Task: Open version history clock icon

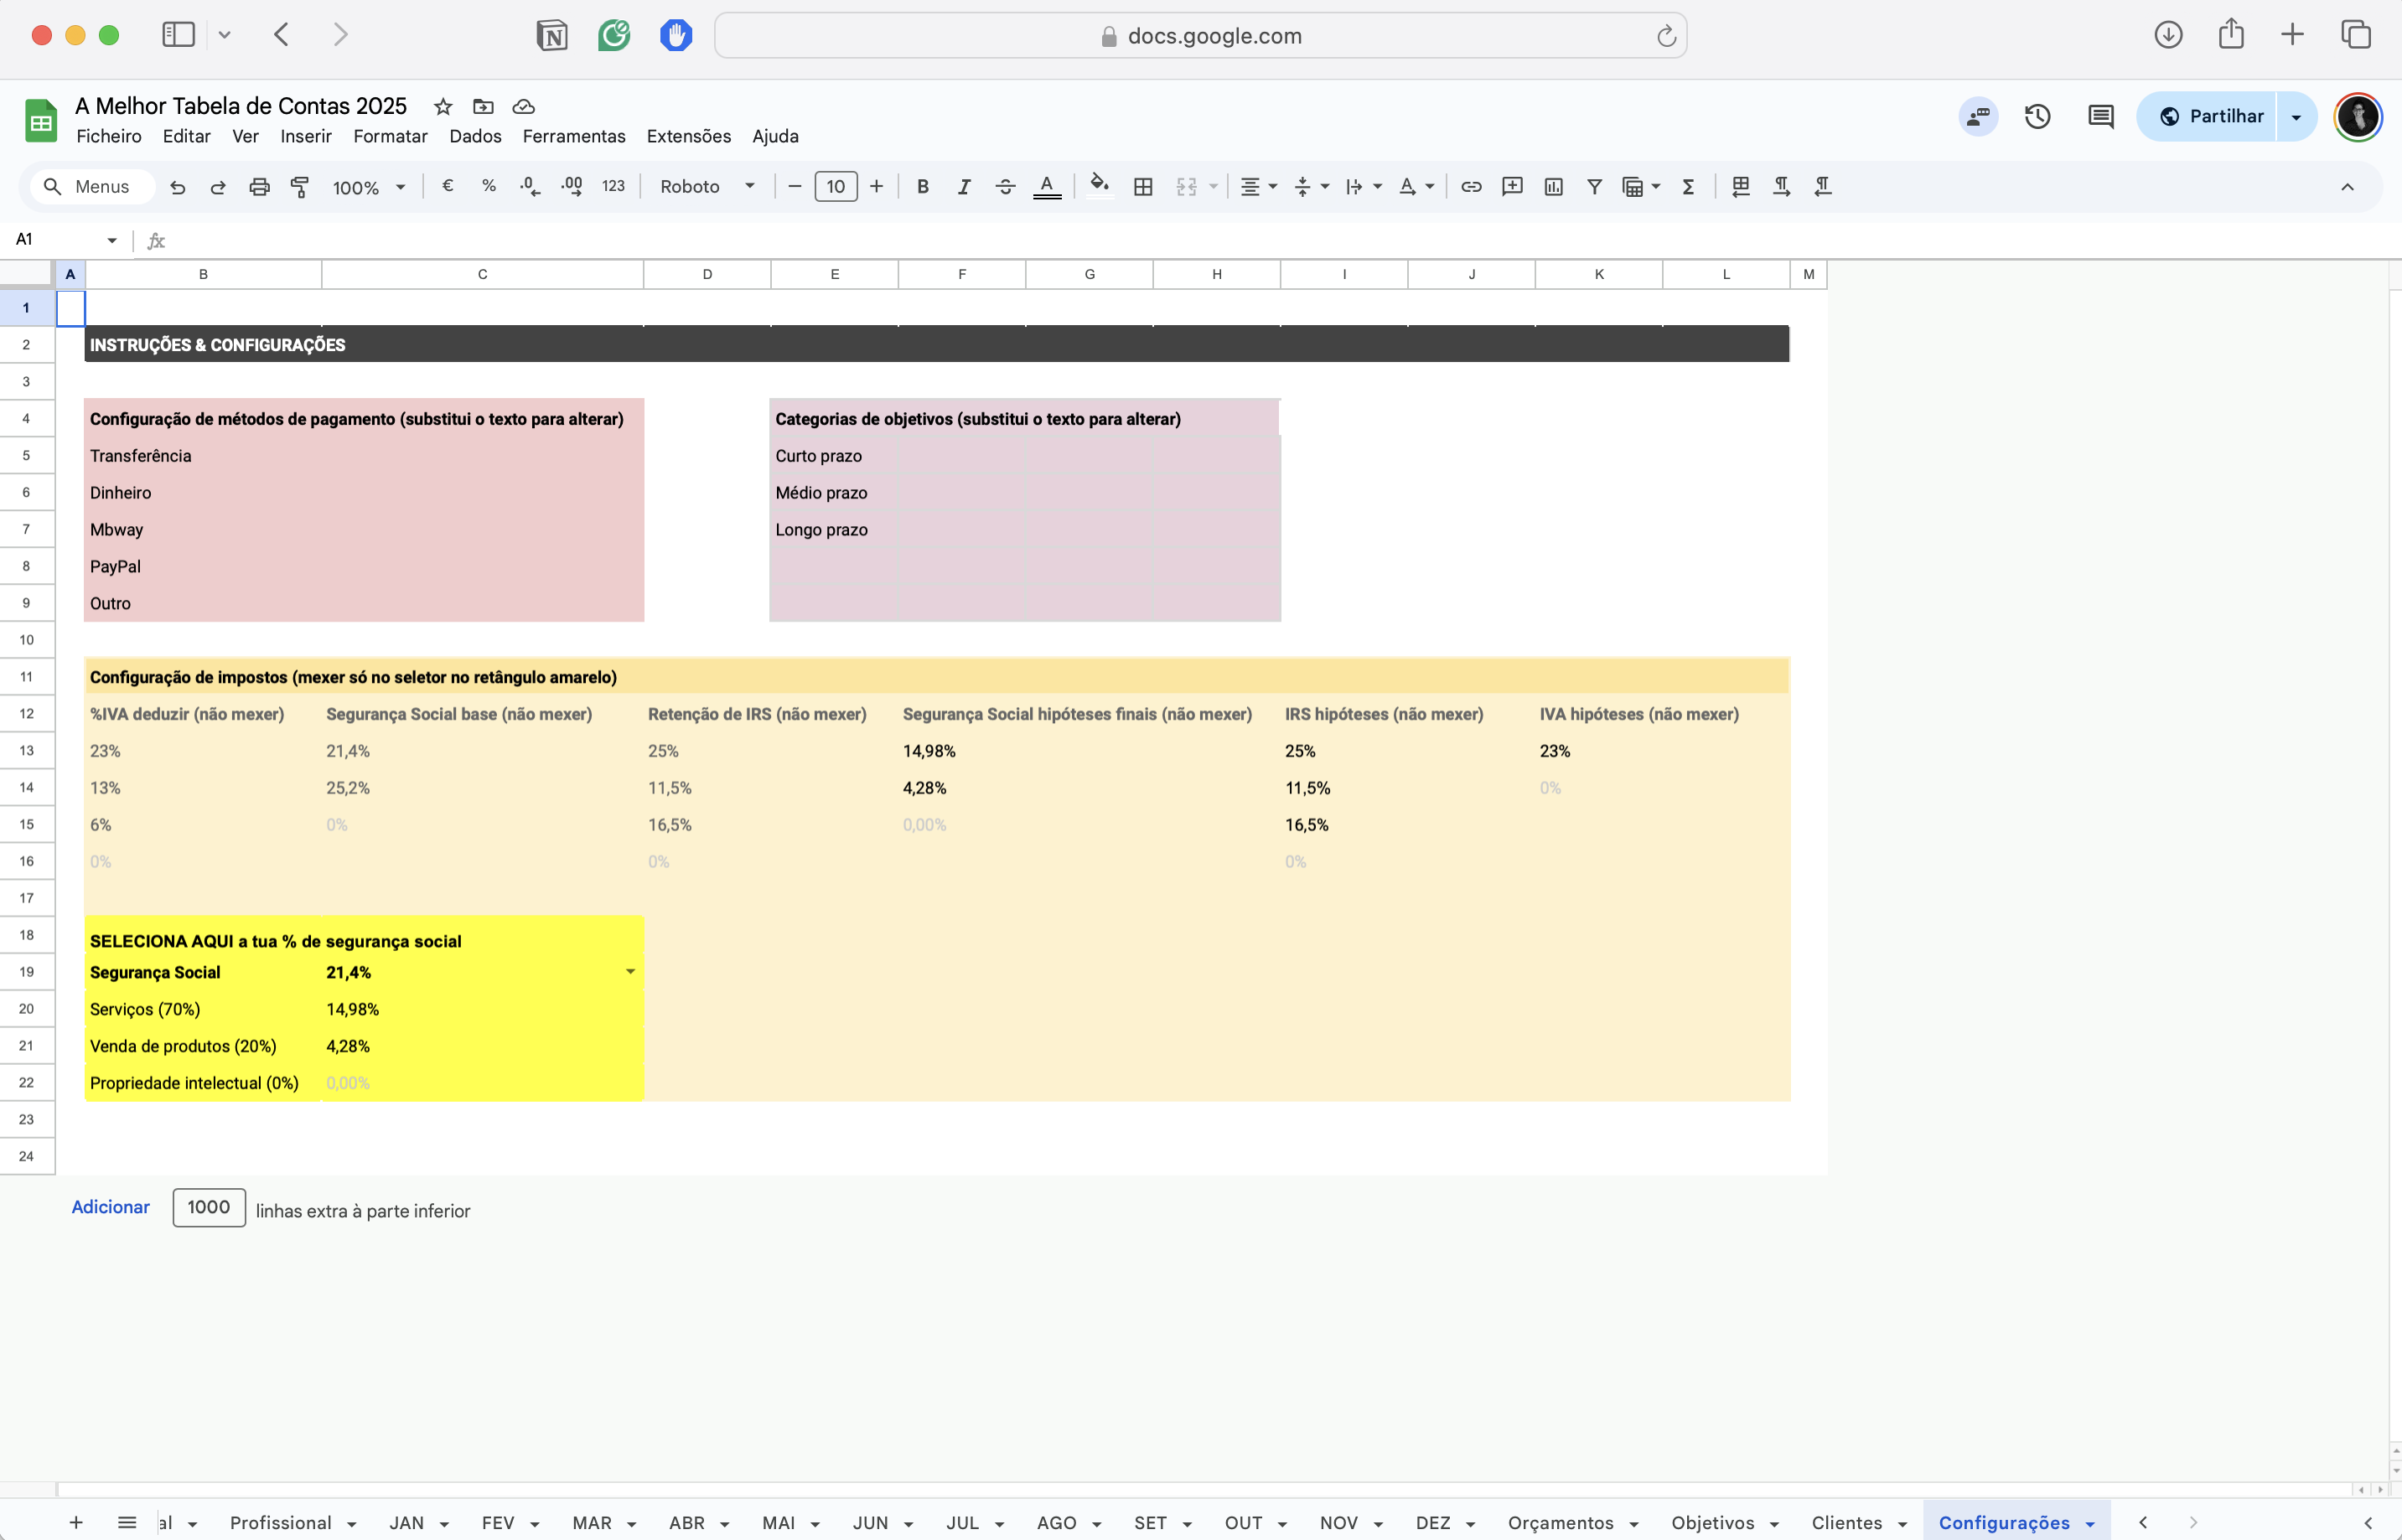Action: point(2037,117)
